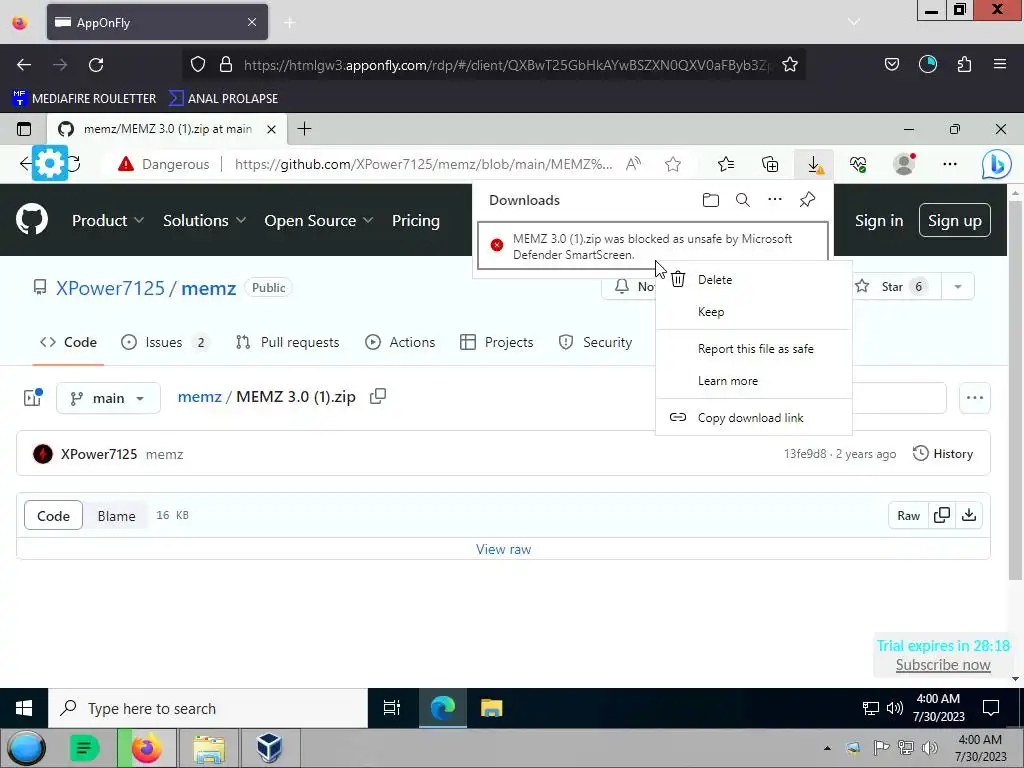Screen dimensions: 1024x768
Task: Click Dangerous site warning indicator
Action: (x=163, y=165)
